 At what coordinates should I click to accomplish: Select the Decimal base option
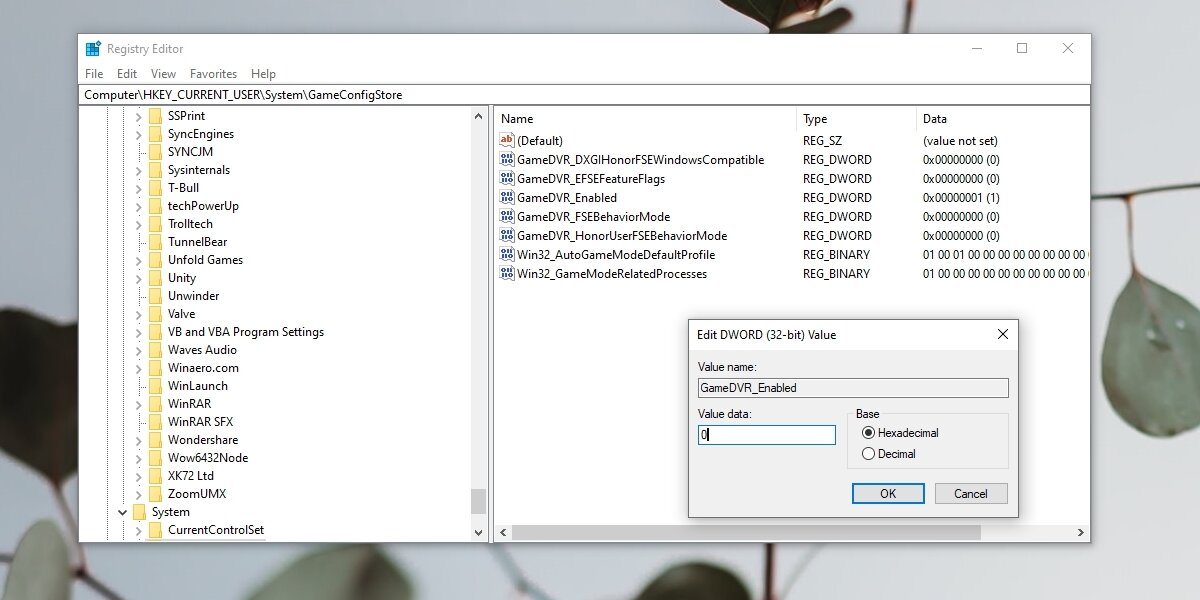click(x=868, y=454)
